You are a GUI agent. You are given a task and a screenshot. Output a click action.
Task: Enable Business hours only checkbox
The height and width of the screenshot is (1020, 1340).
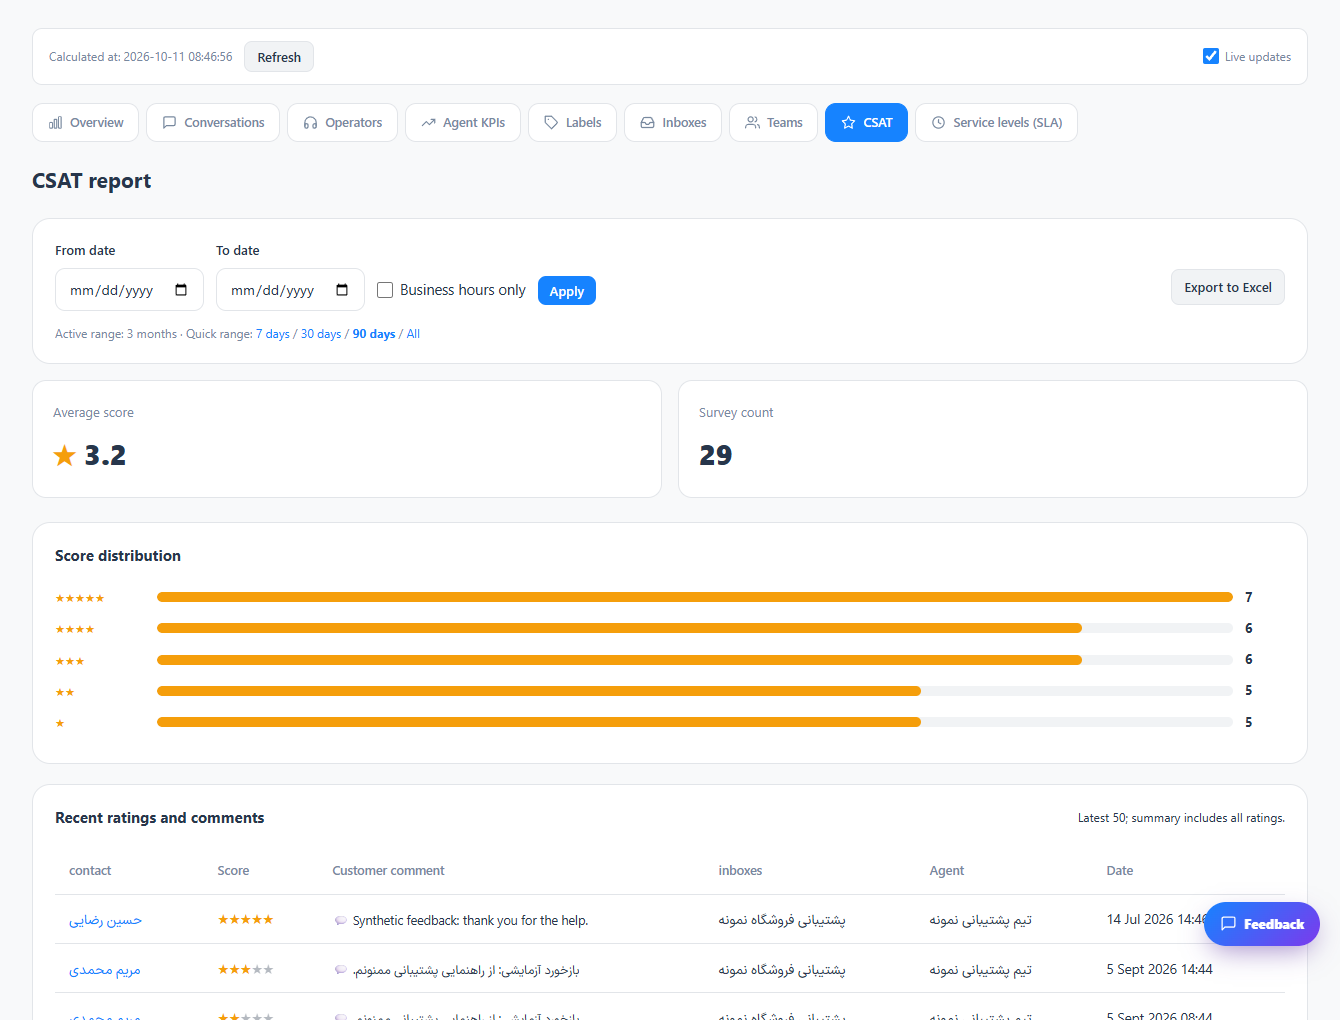coord(385,290)
